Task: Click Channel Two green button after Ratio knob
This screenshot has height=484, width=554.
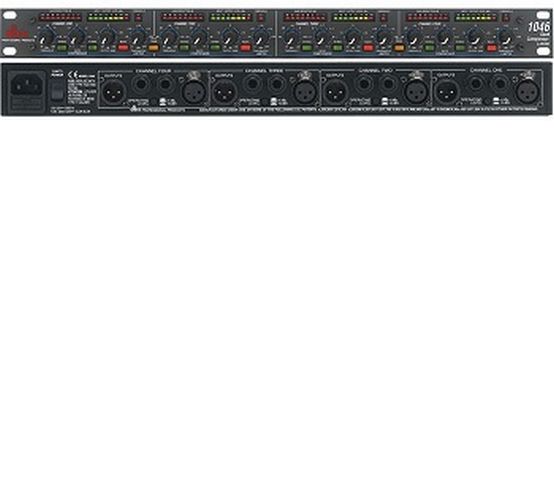Action: pyautogui.click(x=215, y=47)
